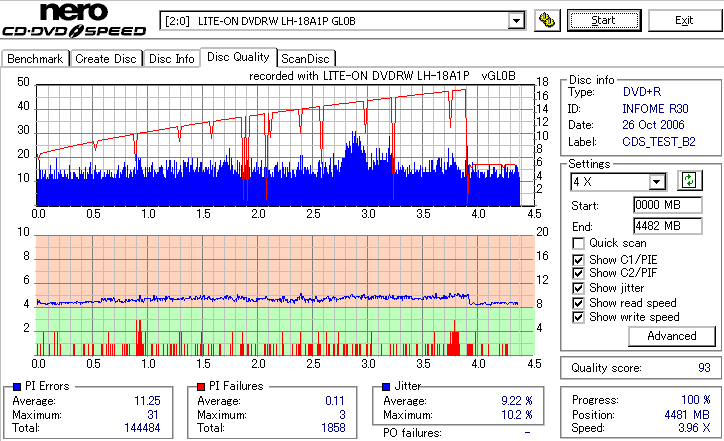The width and height of the screenshot is (724, 441).
Task: Switch to the Create Disc tab
Action: pos(106,59)
